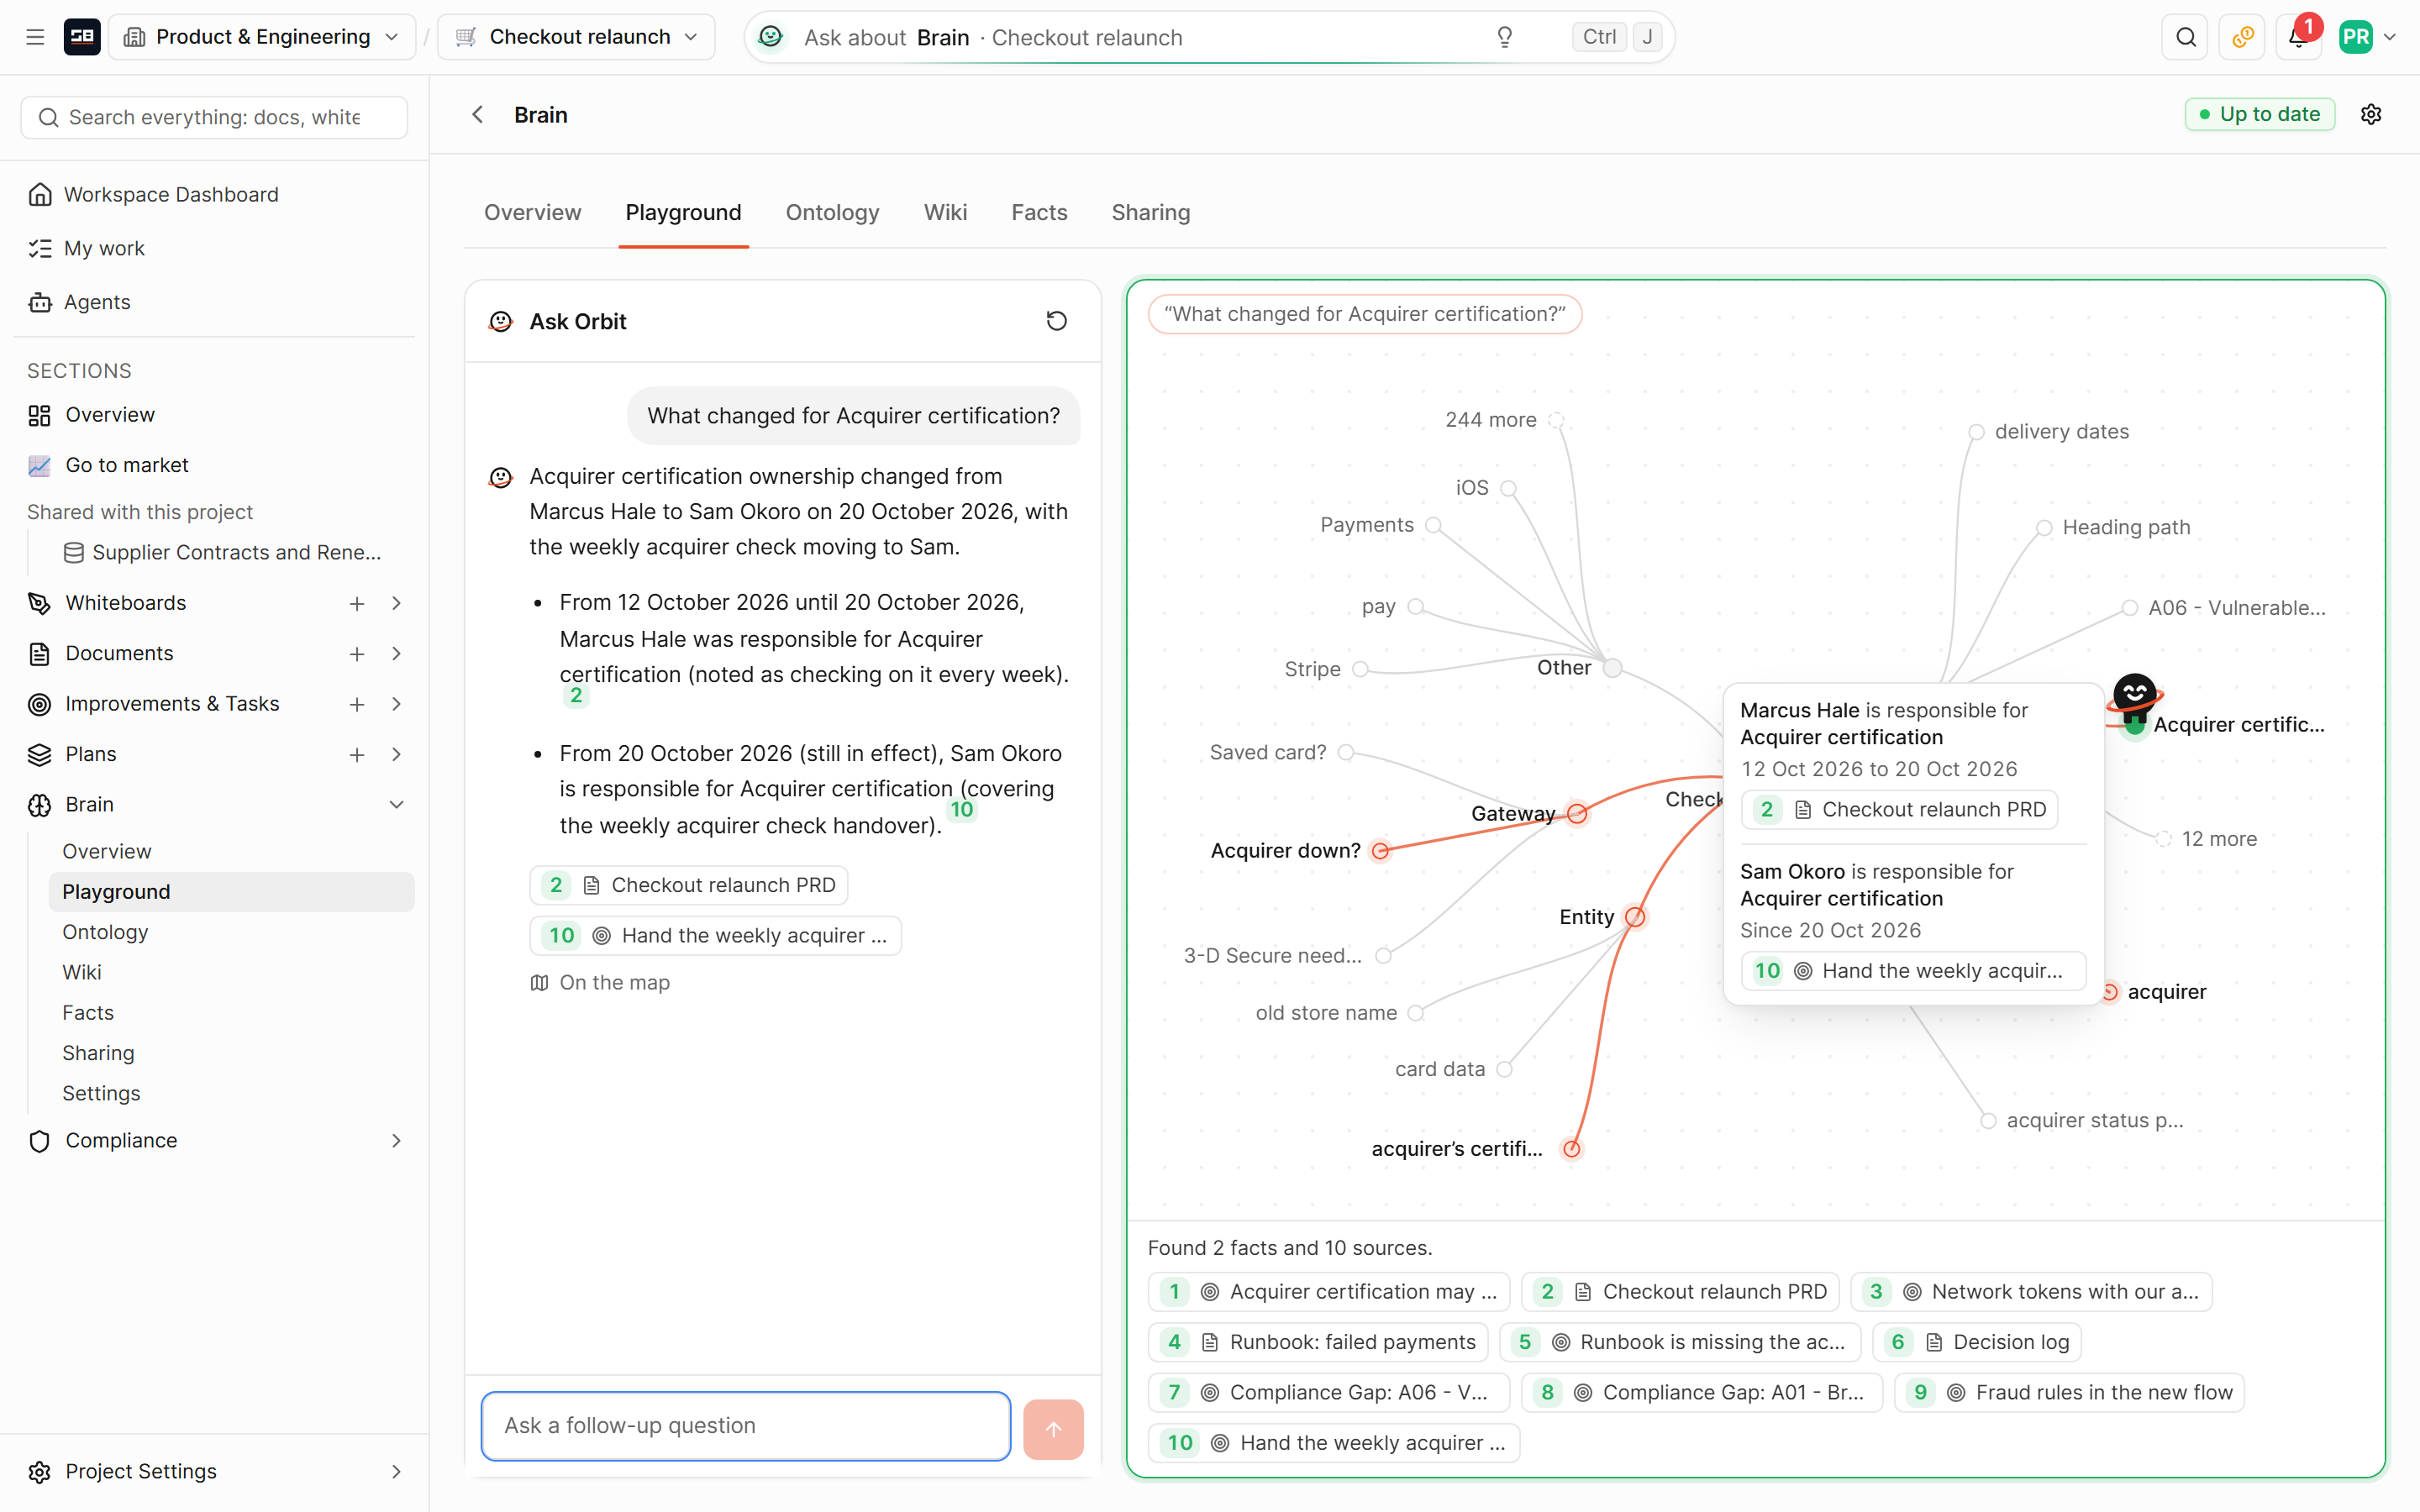Open the global search icon
Viewport: 2420px width, 1512px height.
(2186, 37)
